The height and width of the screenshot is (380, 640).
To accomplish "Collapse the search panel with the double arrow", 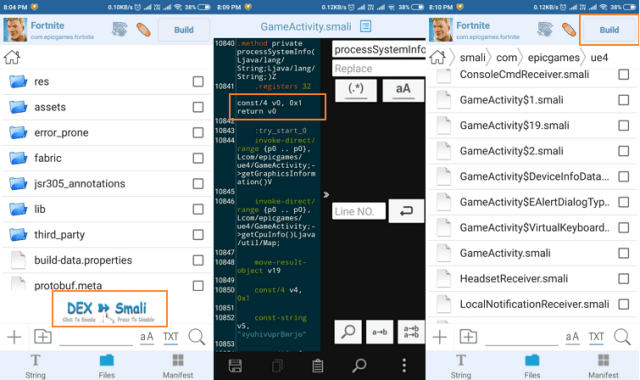I will tap(326, 195).
